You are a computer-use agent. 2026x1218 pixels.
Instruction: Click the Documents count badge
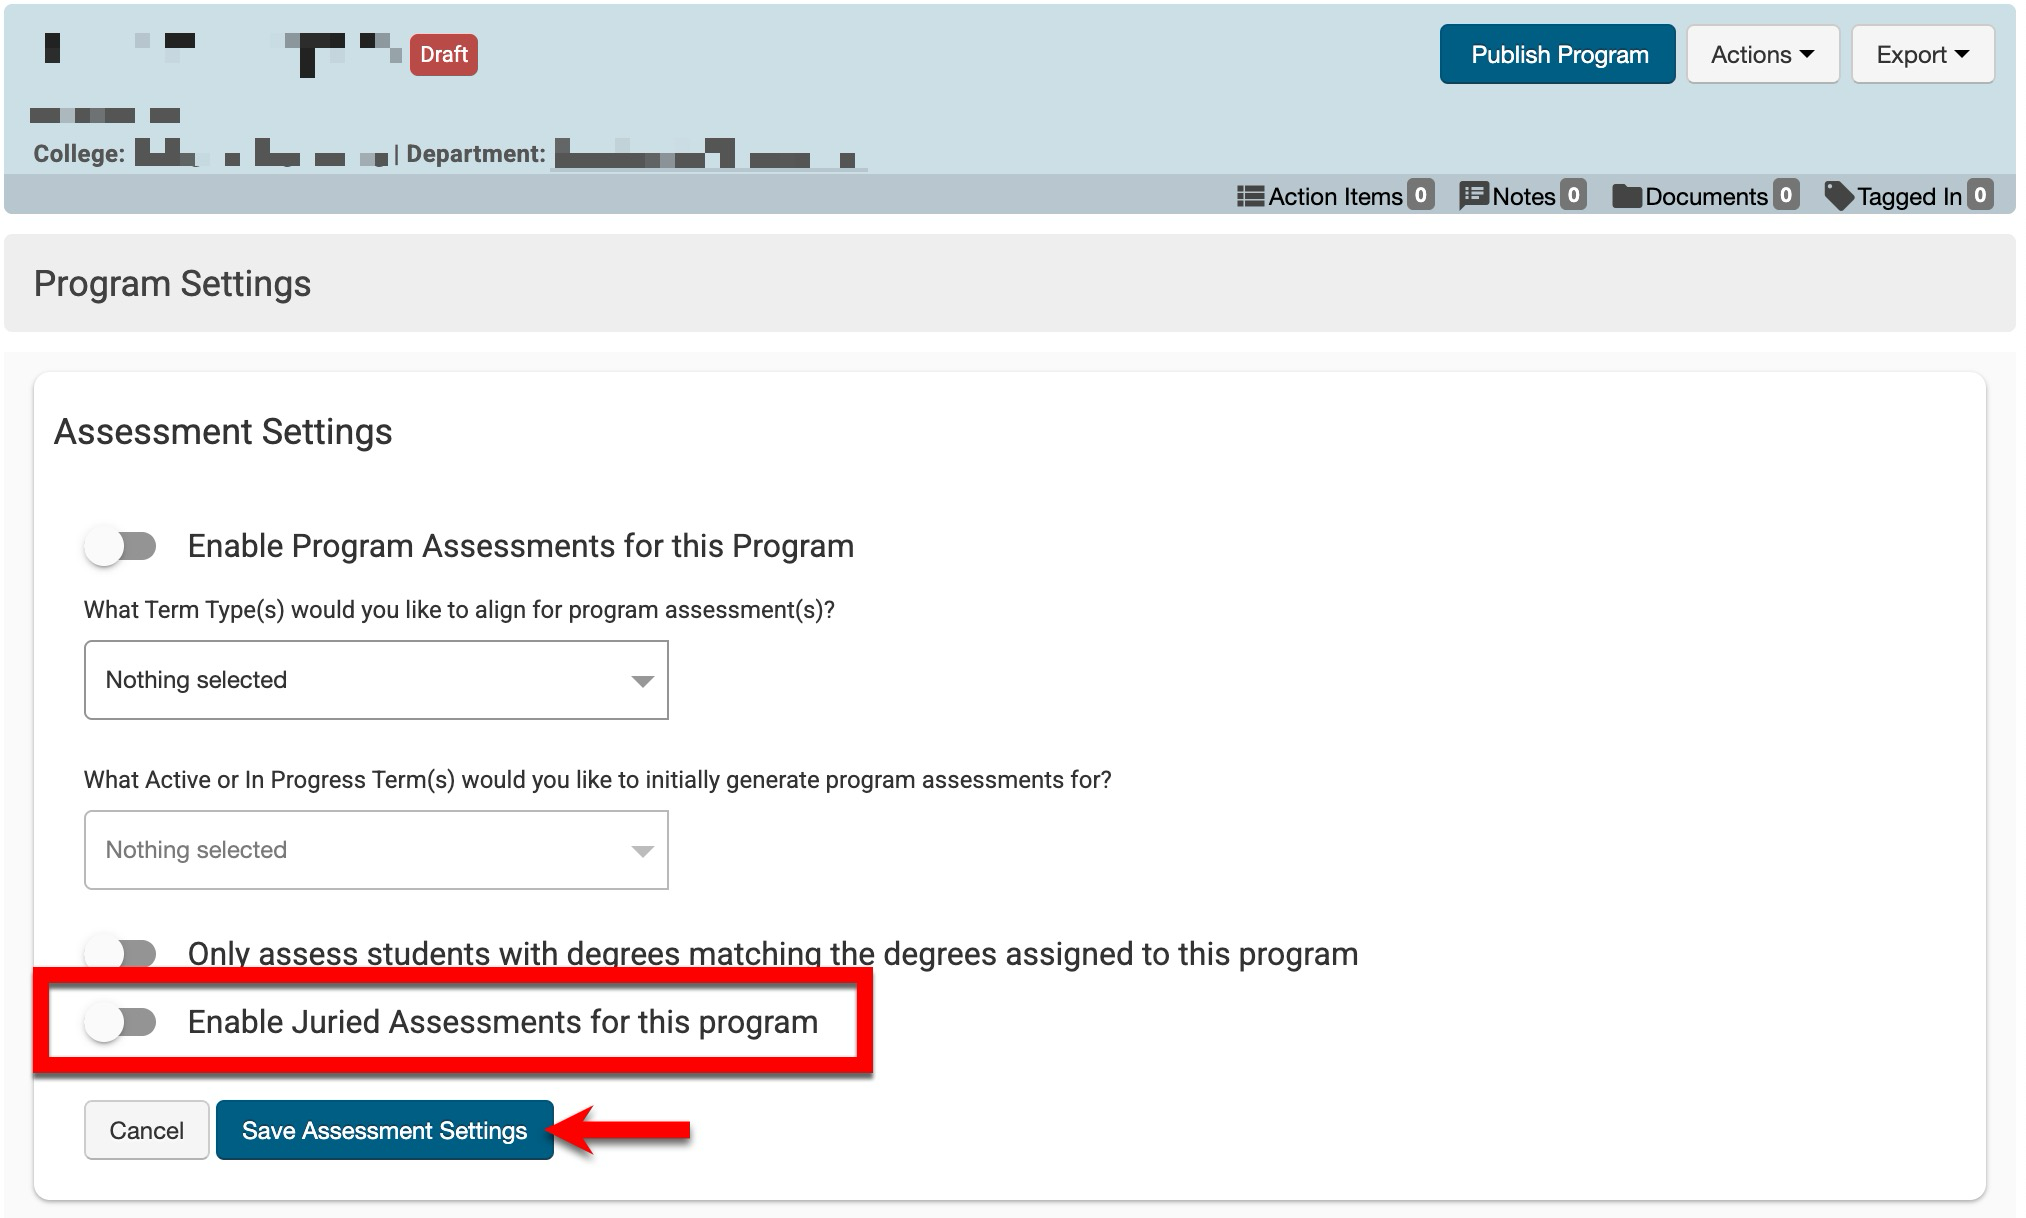pos(1786,195)
